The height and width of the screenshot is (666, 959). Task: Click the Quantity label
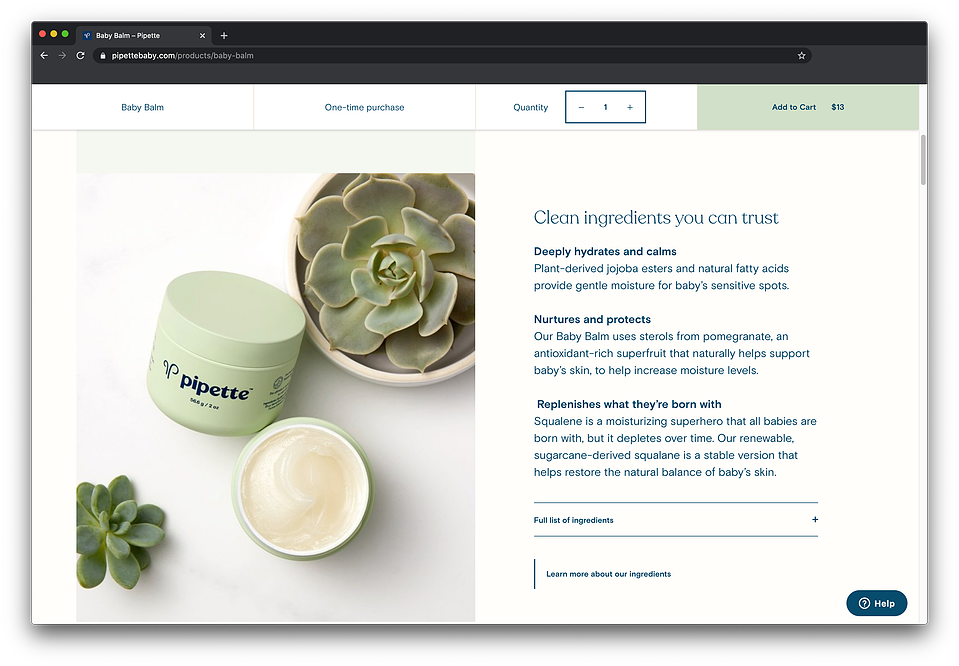pyautogui.click(x=530, y=107)
